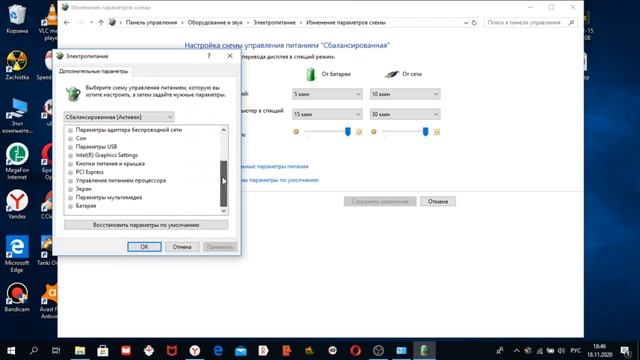
Task: Open taskbar search magnifier
Action: click(x=34, y=350)
